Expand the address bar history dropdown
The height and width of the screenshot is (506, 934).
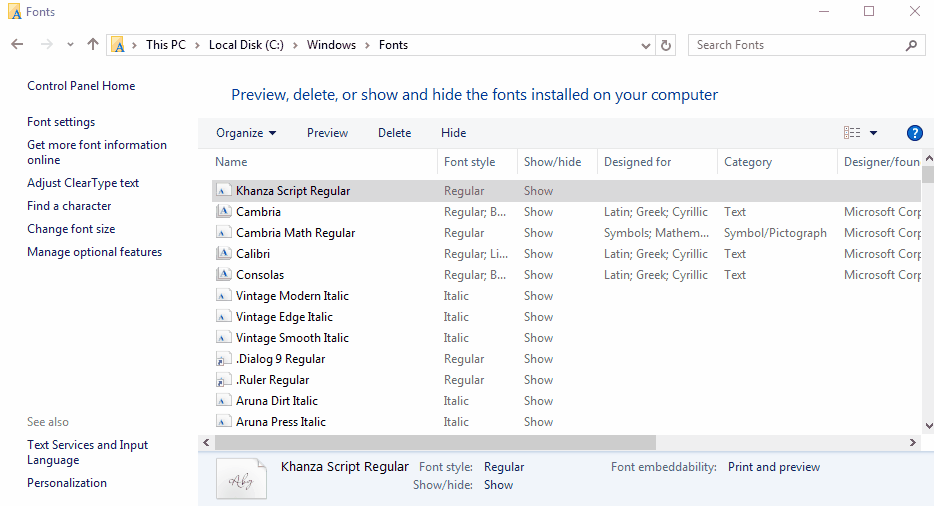[645, 46]
